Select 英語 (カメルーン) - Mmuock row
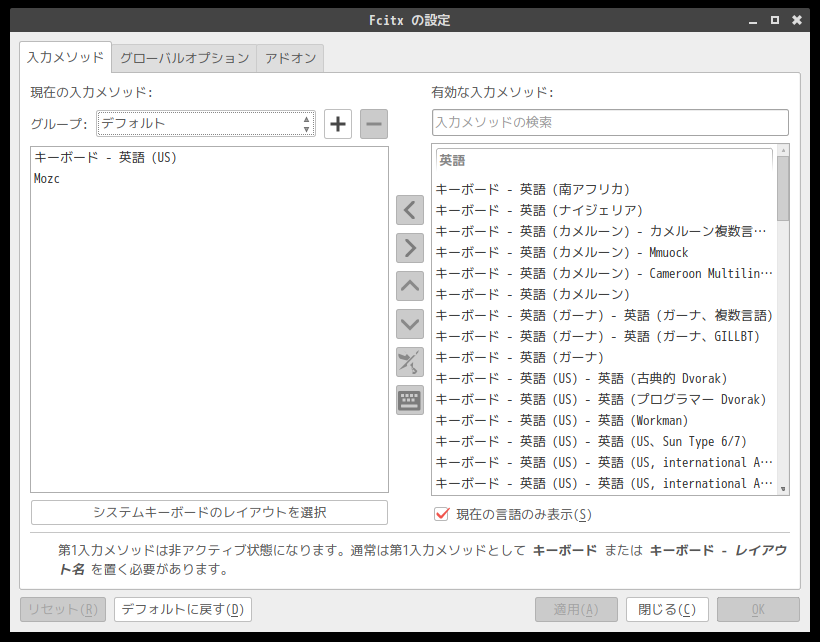This screenshot has height=642, width=820. coord(604,253)
